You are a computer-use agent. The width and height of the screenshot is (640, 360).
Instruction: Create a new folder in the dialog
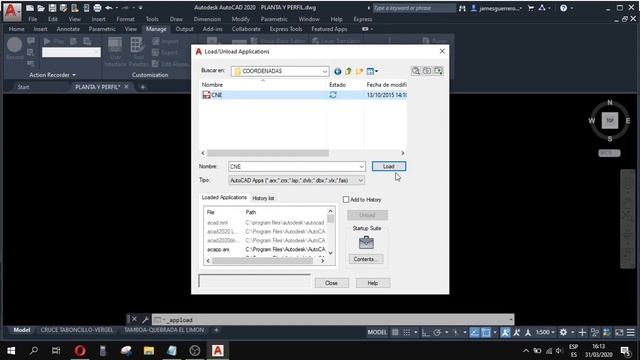point(359,71)
